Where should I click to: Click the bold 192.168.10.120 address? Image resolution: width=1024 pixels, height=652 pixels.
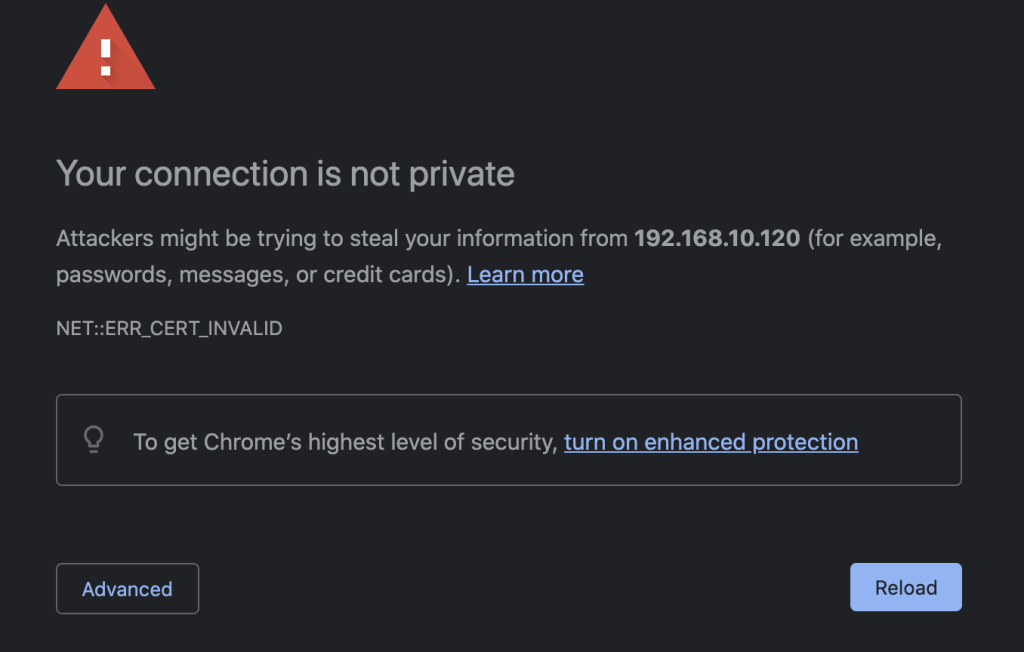click(x=717, y=238)
